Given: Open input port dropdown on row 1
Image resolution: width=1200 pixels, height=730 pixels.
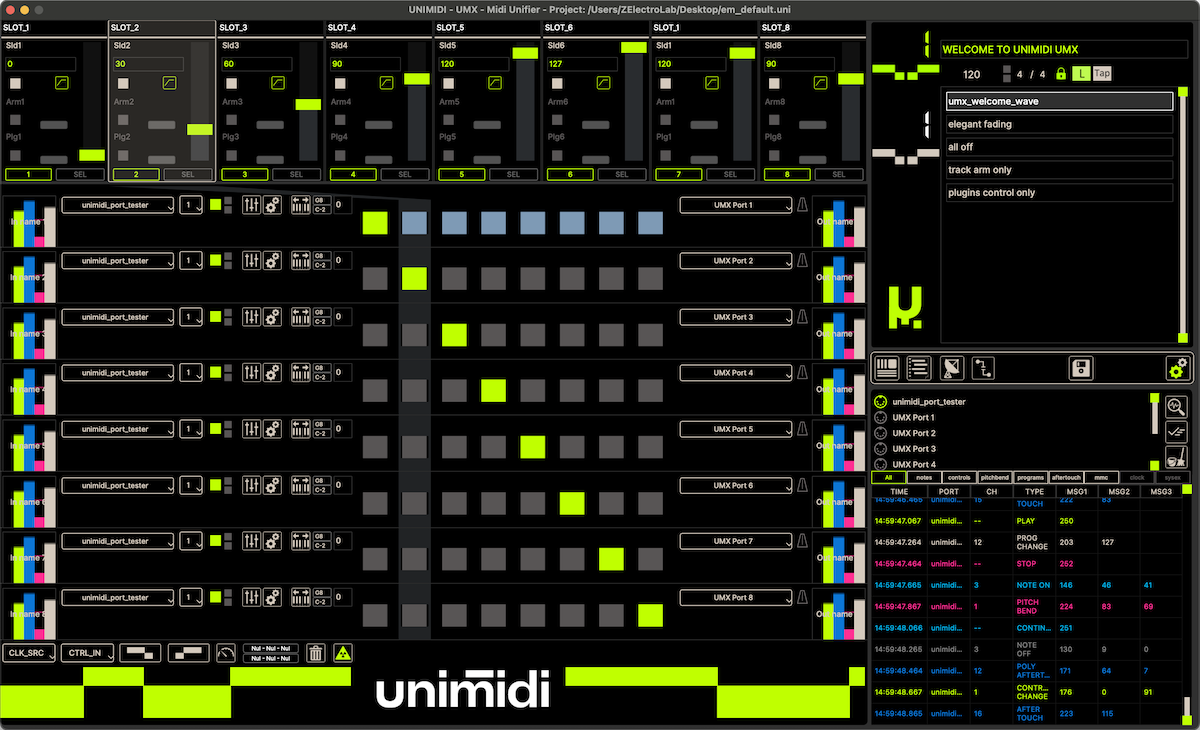Looking at the screenshot, I should (x=117, y=205).
